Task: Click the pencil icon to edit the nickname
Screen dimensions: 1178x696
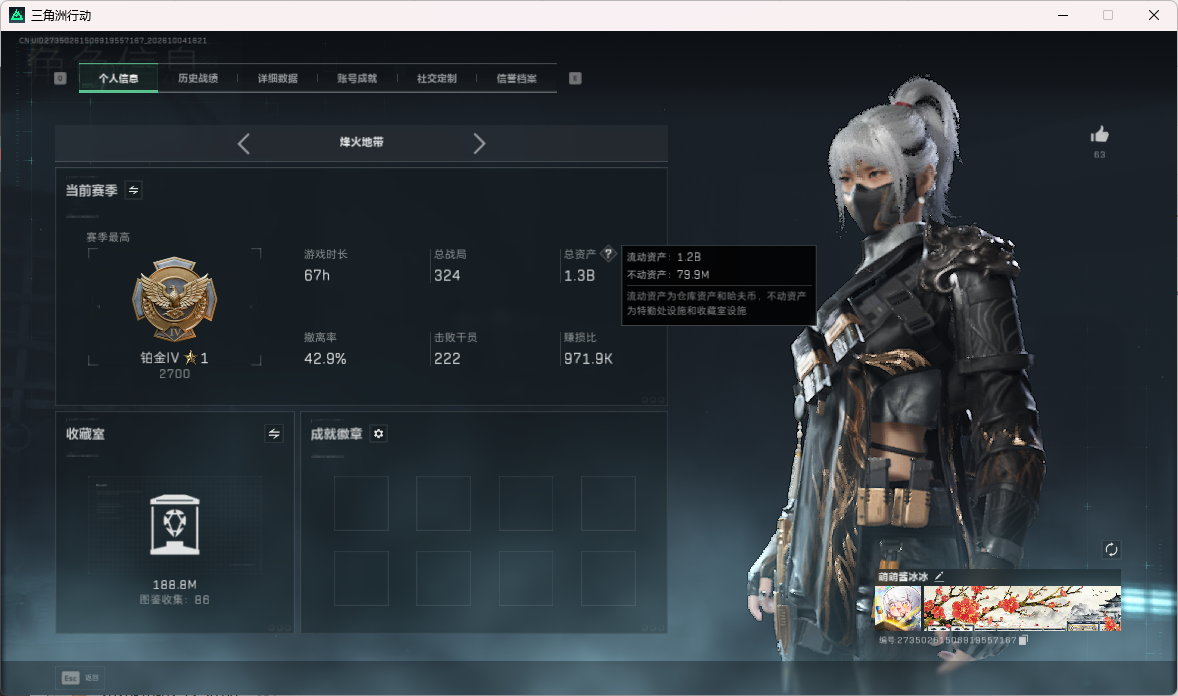Action: [x=939, y=576]
